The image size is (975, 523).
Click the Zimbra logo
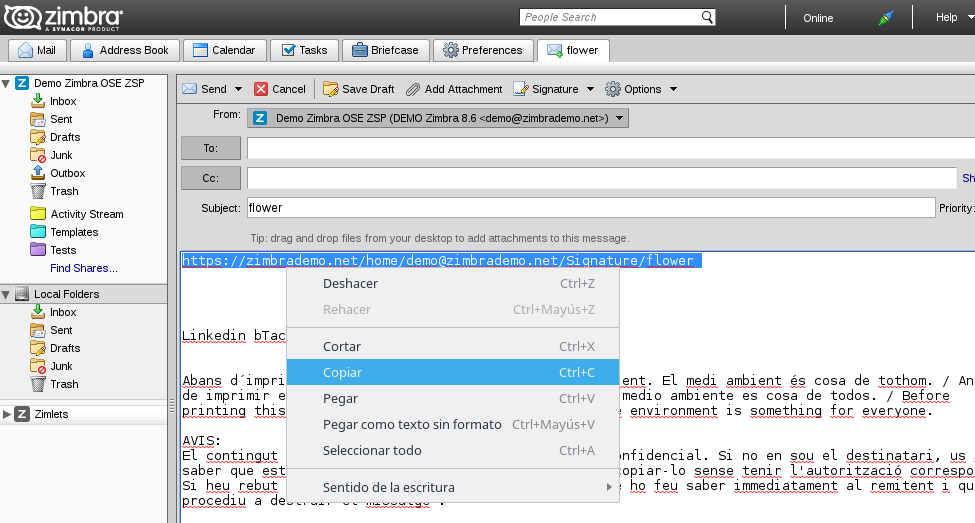coord(63,17)
